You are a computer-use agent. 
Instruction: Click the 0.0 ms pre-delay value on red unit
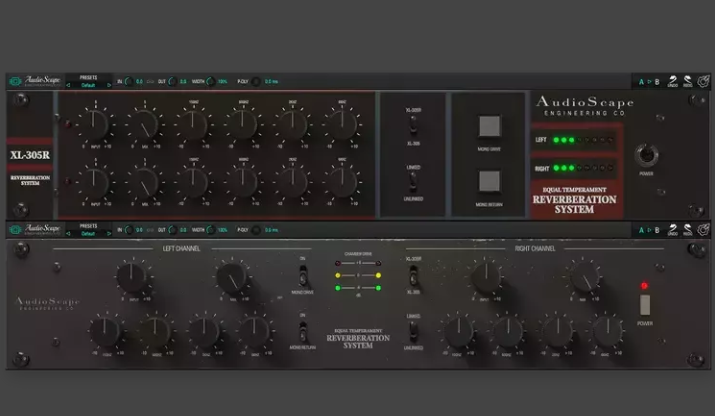tap(271, 82)
